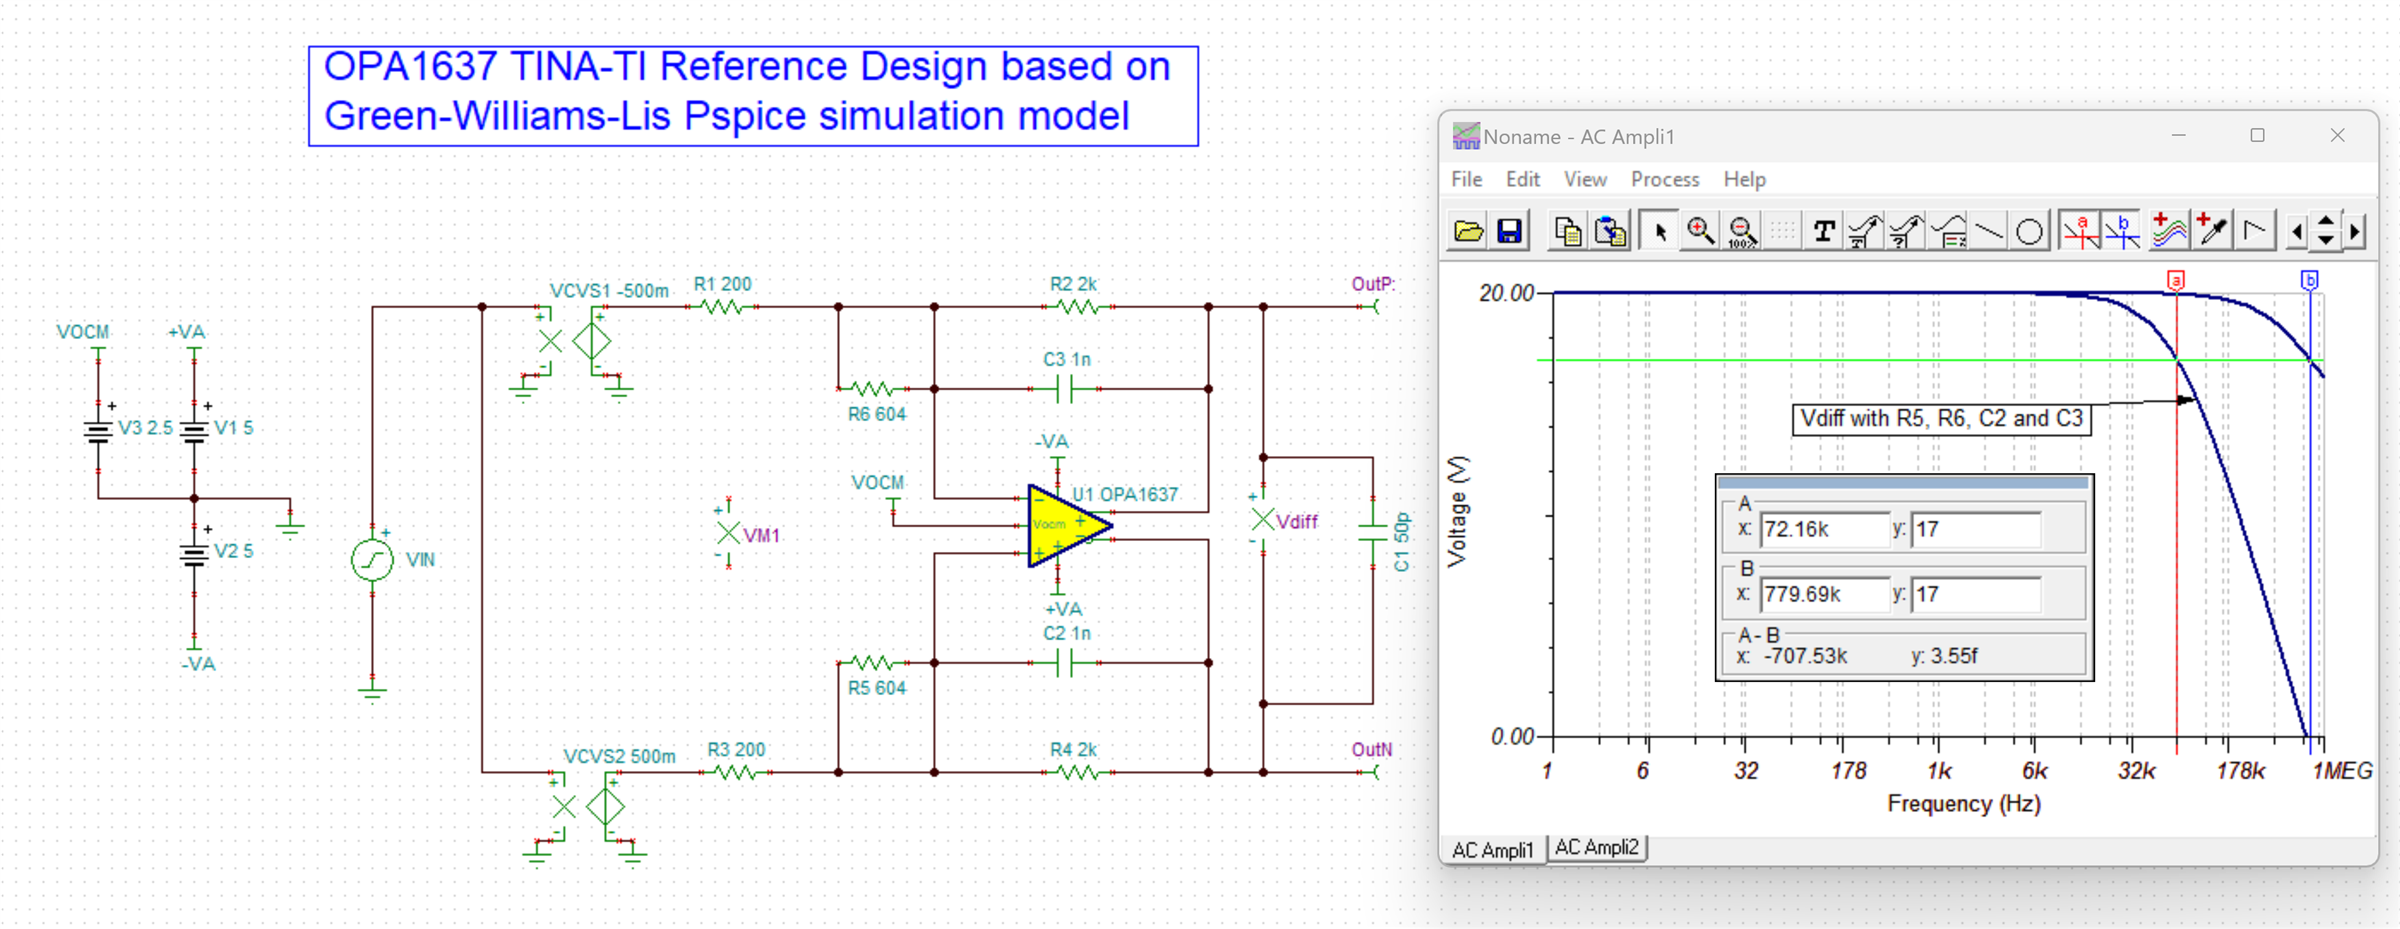Select the VCVS1 controlled source diamond

point(592,342)
